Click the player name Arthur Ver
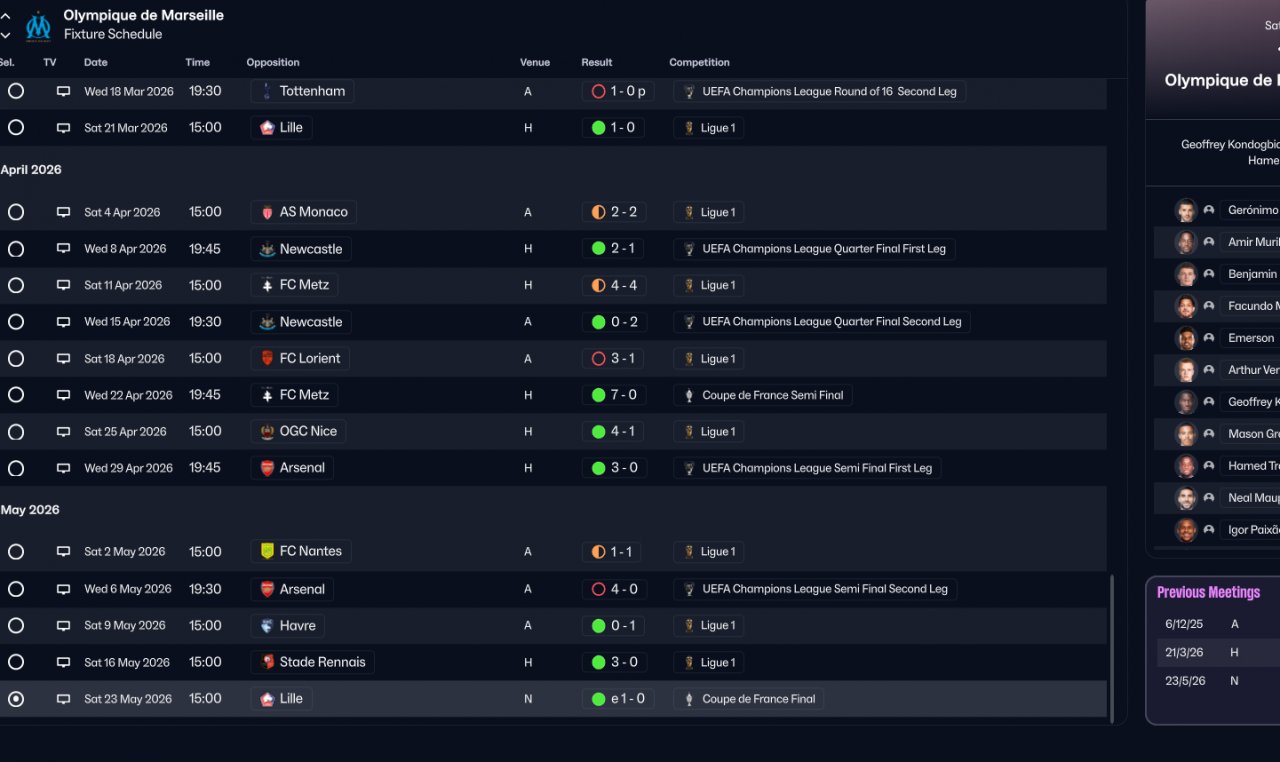The image size is (1280, 762). 1253,370
